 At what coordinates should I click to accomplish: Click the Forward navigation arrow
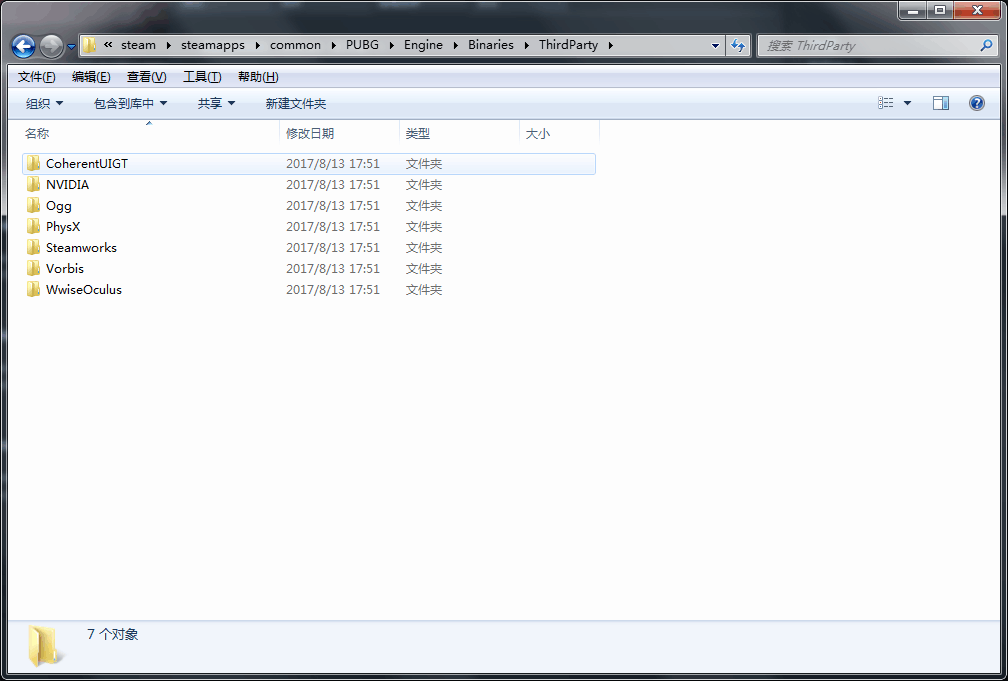[x=51, y=46]
